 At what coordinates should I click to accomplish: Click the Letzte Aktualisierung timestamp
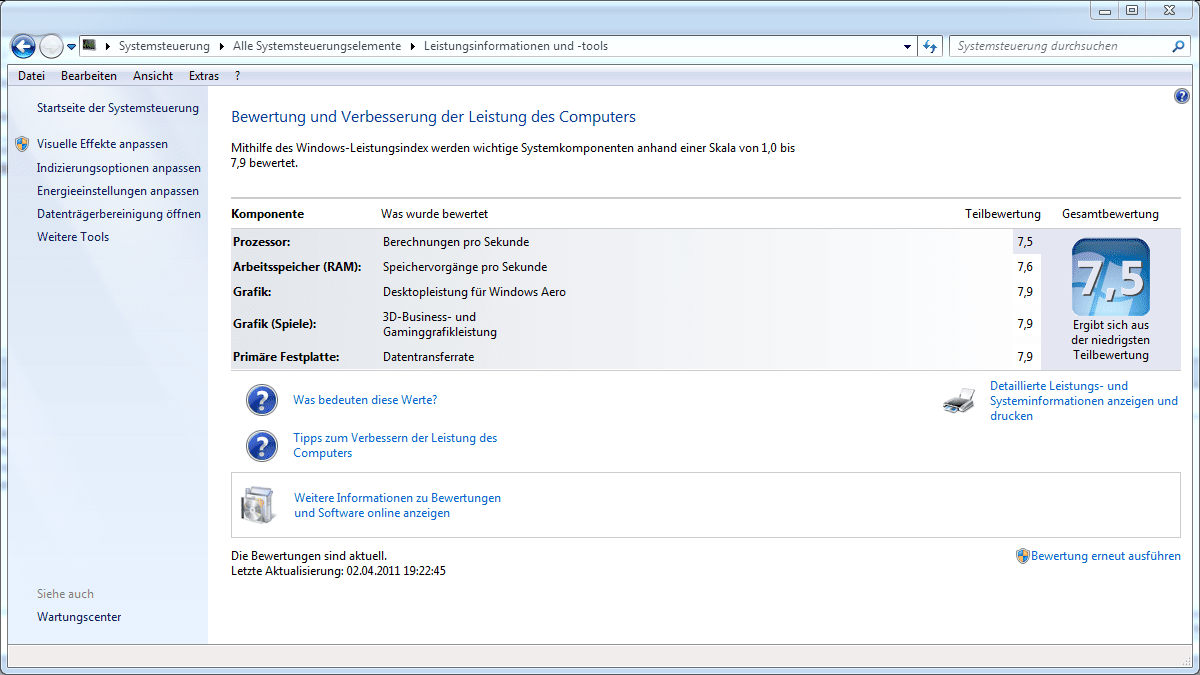pos(338,571)
